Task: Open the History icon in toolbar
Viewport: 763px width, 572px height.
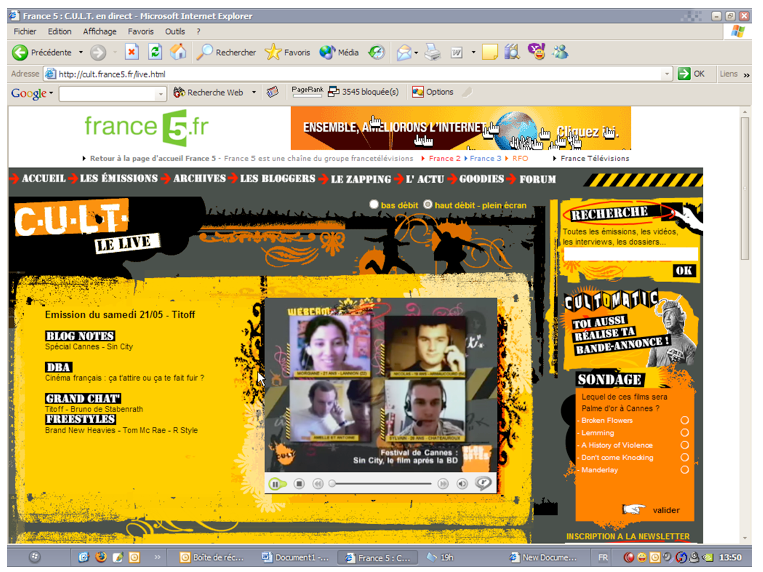Action: 376,52
